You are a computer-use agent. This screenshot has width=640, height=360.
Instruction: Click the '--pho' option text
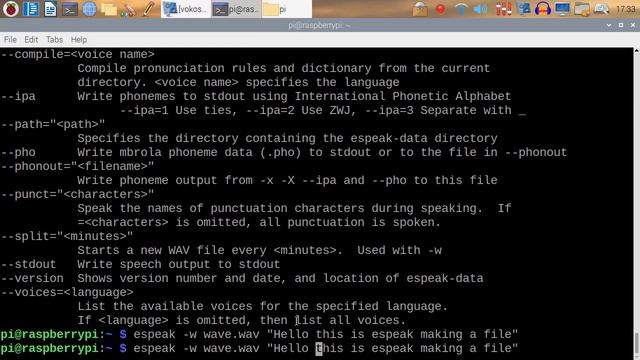coord(18,152)
